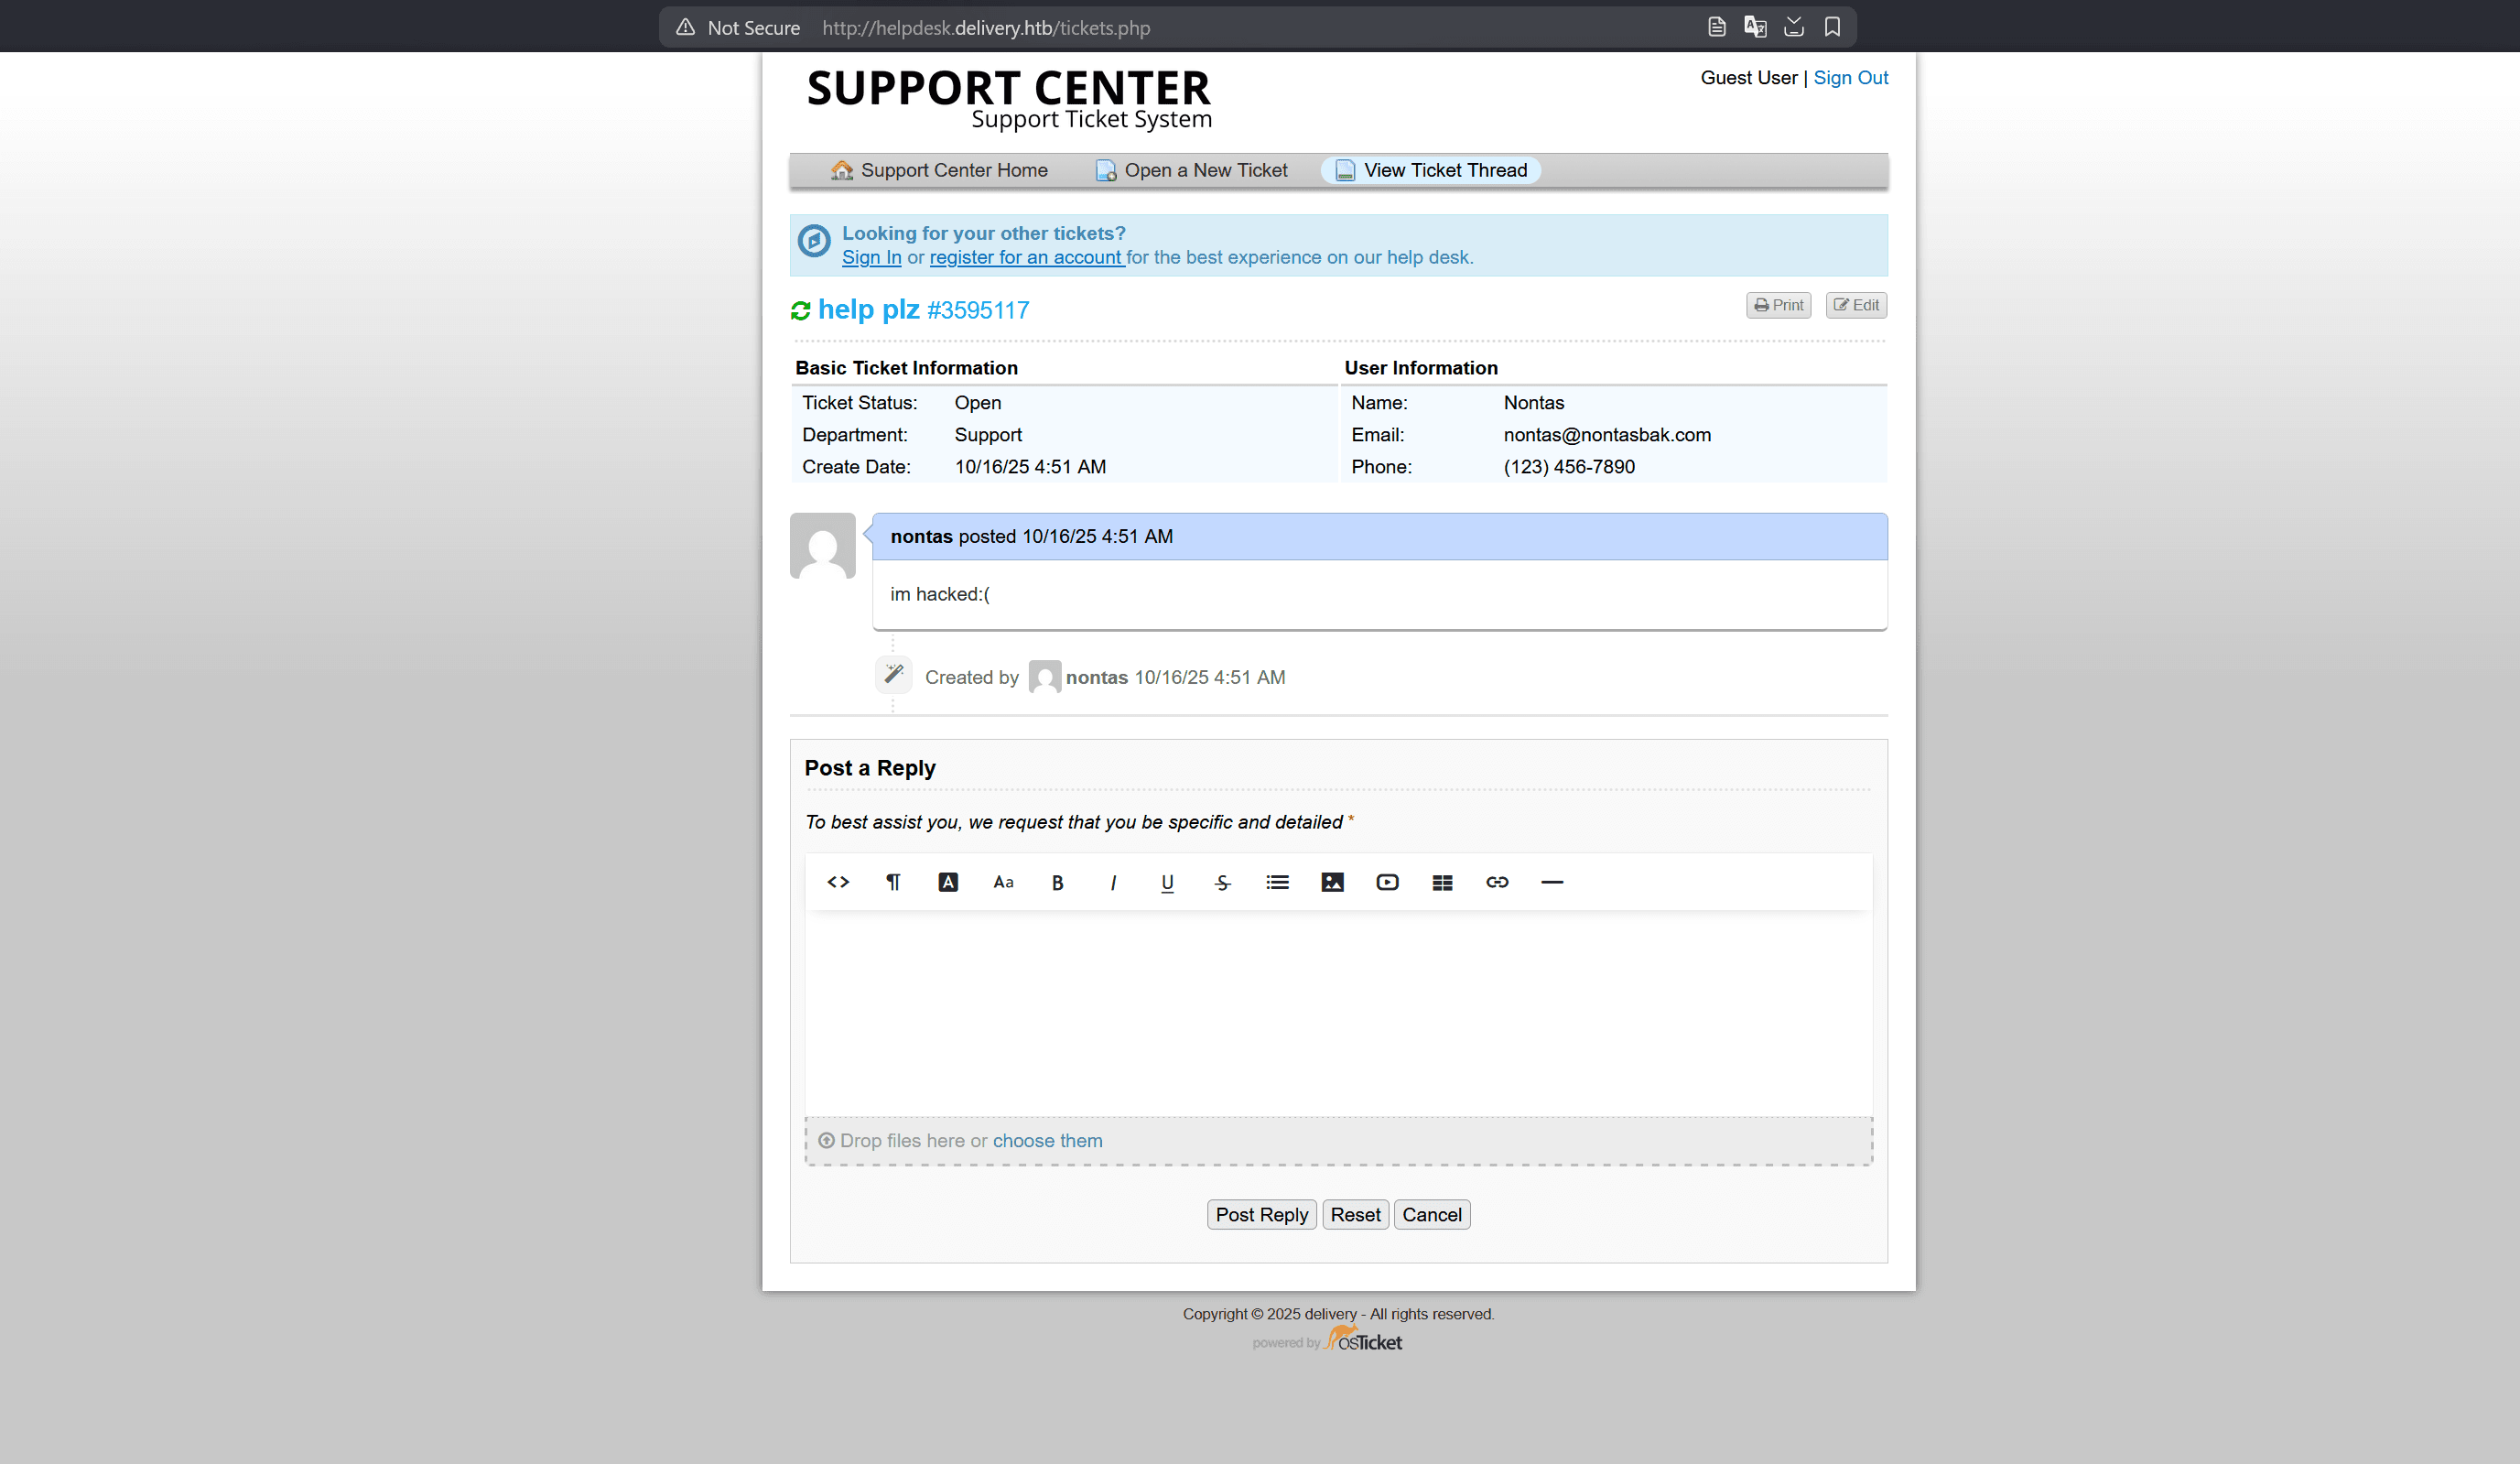Click the Sign Out link
Screen dimensions: 2520x1464
1850,78
